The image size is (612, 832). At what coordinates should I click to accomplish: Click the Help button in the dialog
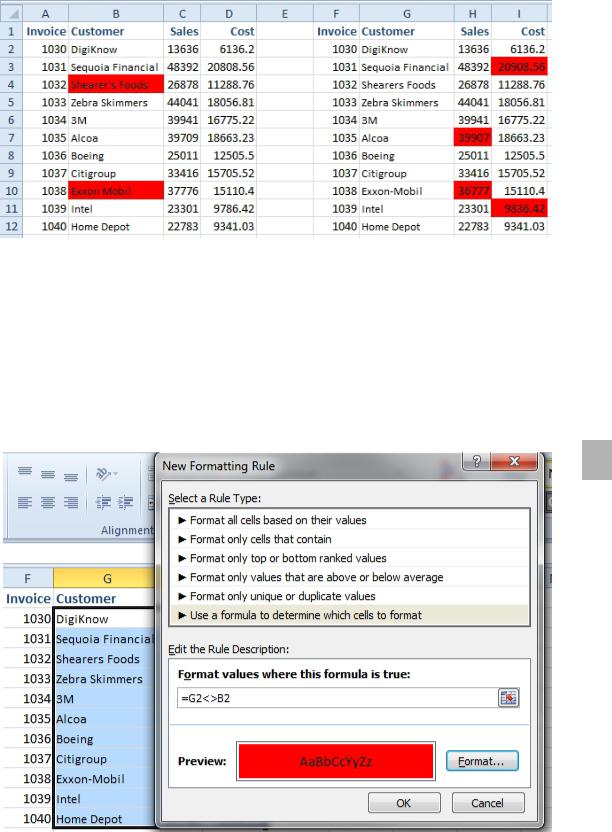point(477,461)
